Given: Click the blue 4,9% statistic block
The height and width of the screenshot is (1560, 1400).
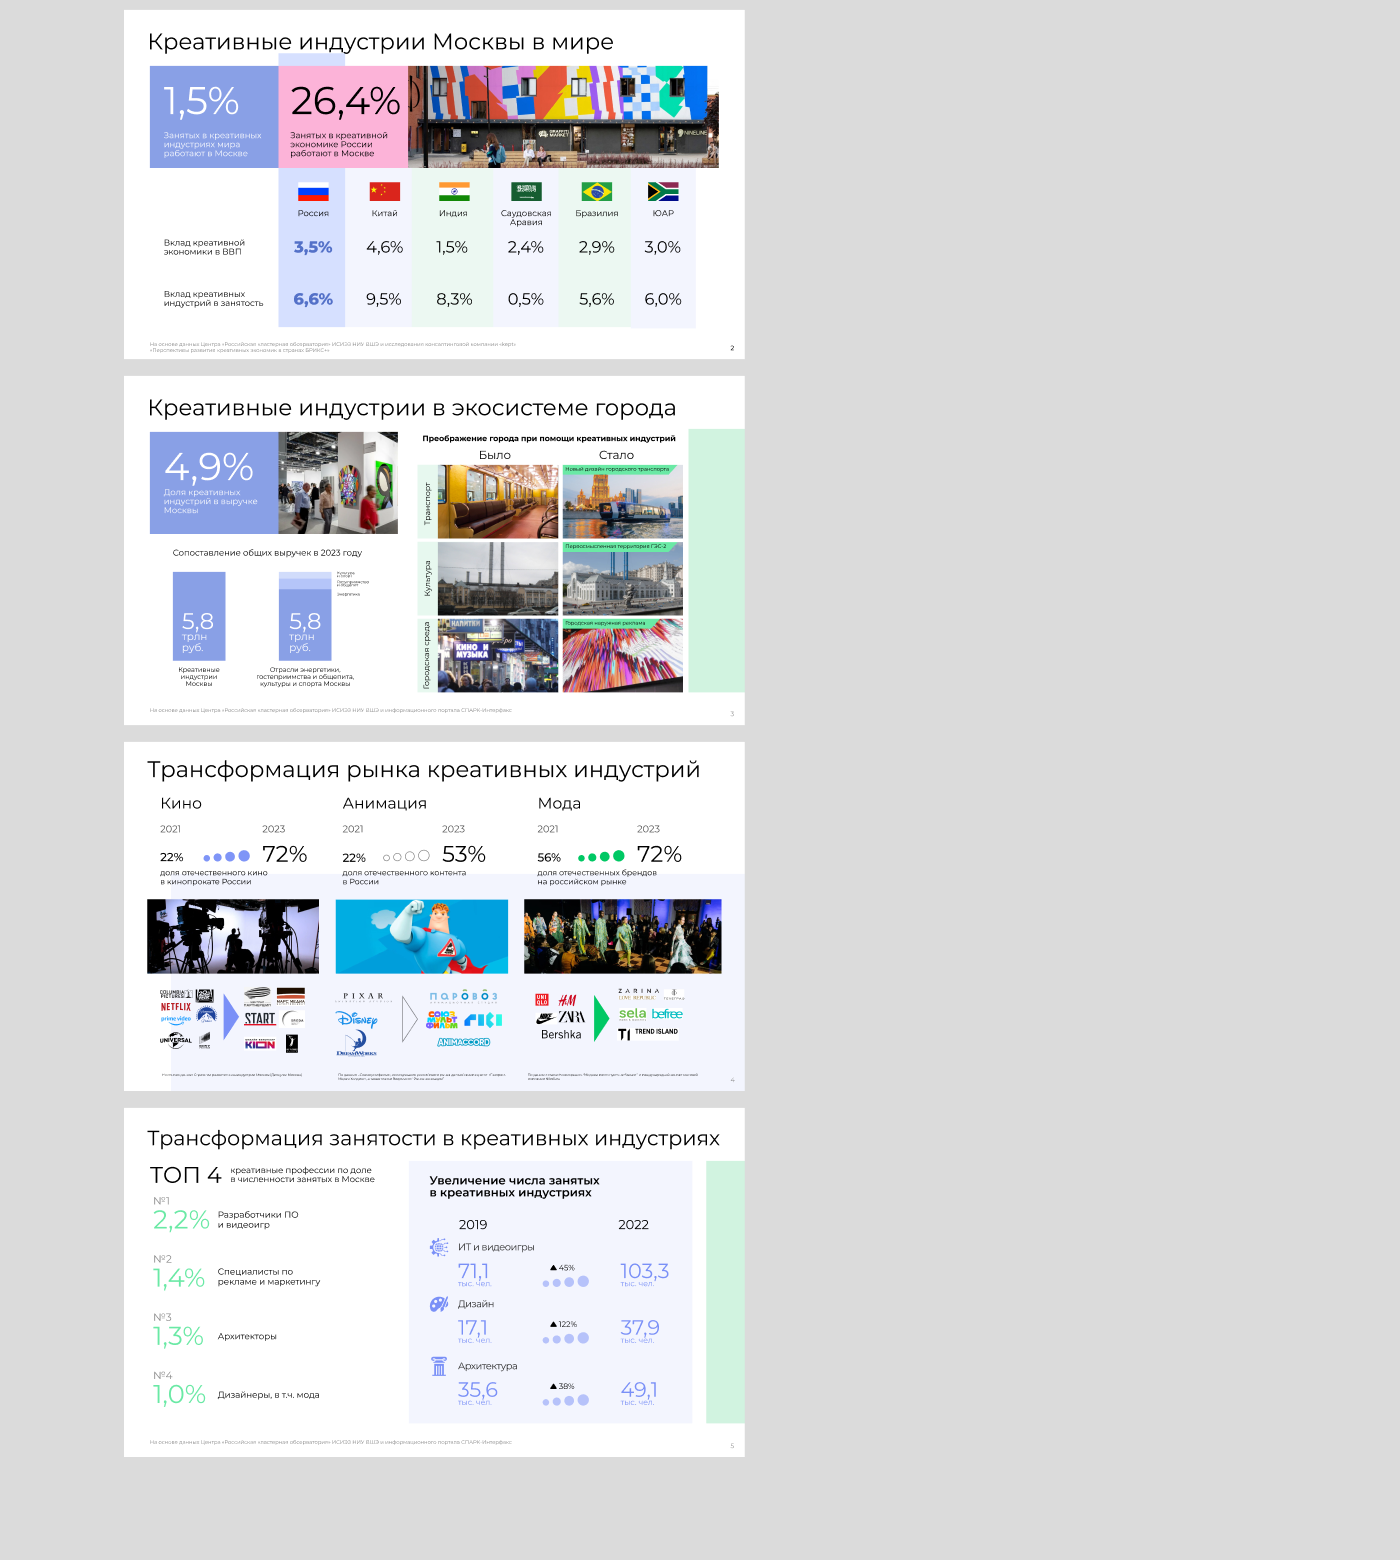Looking at the screenshot, I should pyautogui.click(x=214, y=483).
